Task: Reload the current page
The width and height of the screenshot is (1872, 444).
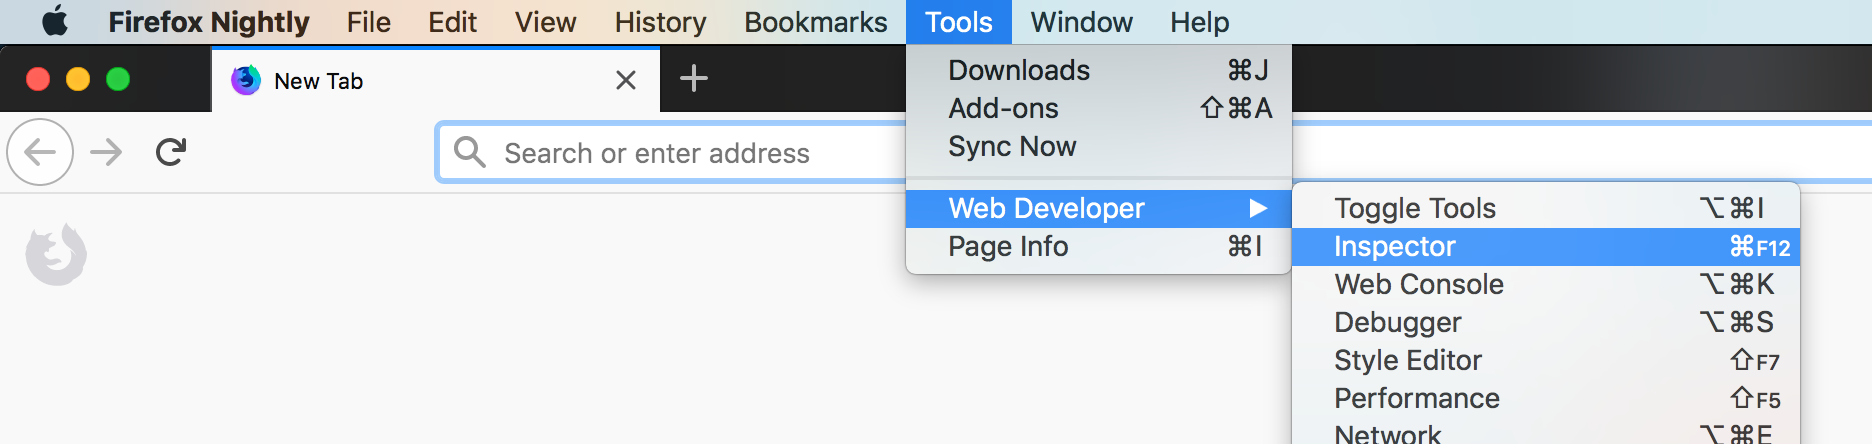Action: (171, 152)
